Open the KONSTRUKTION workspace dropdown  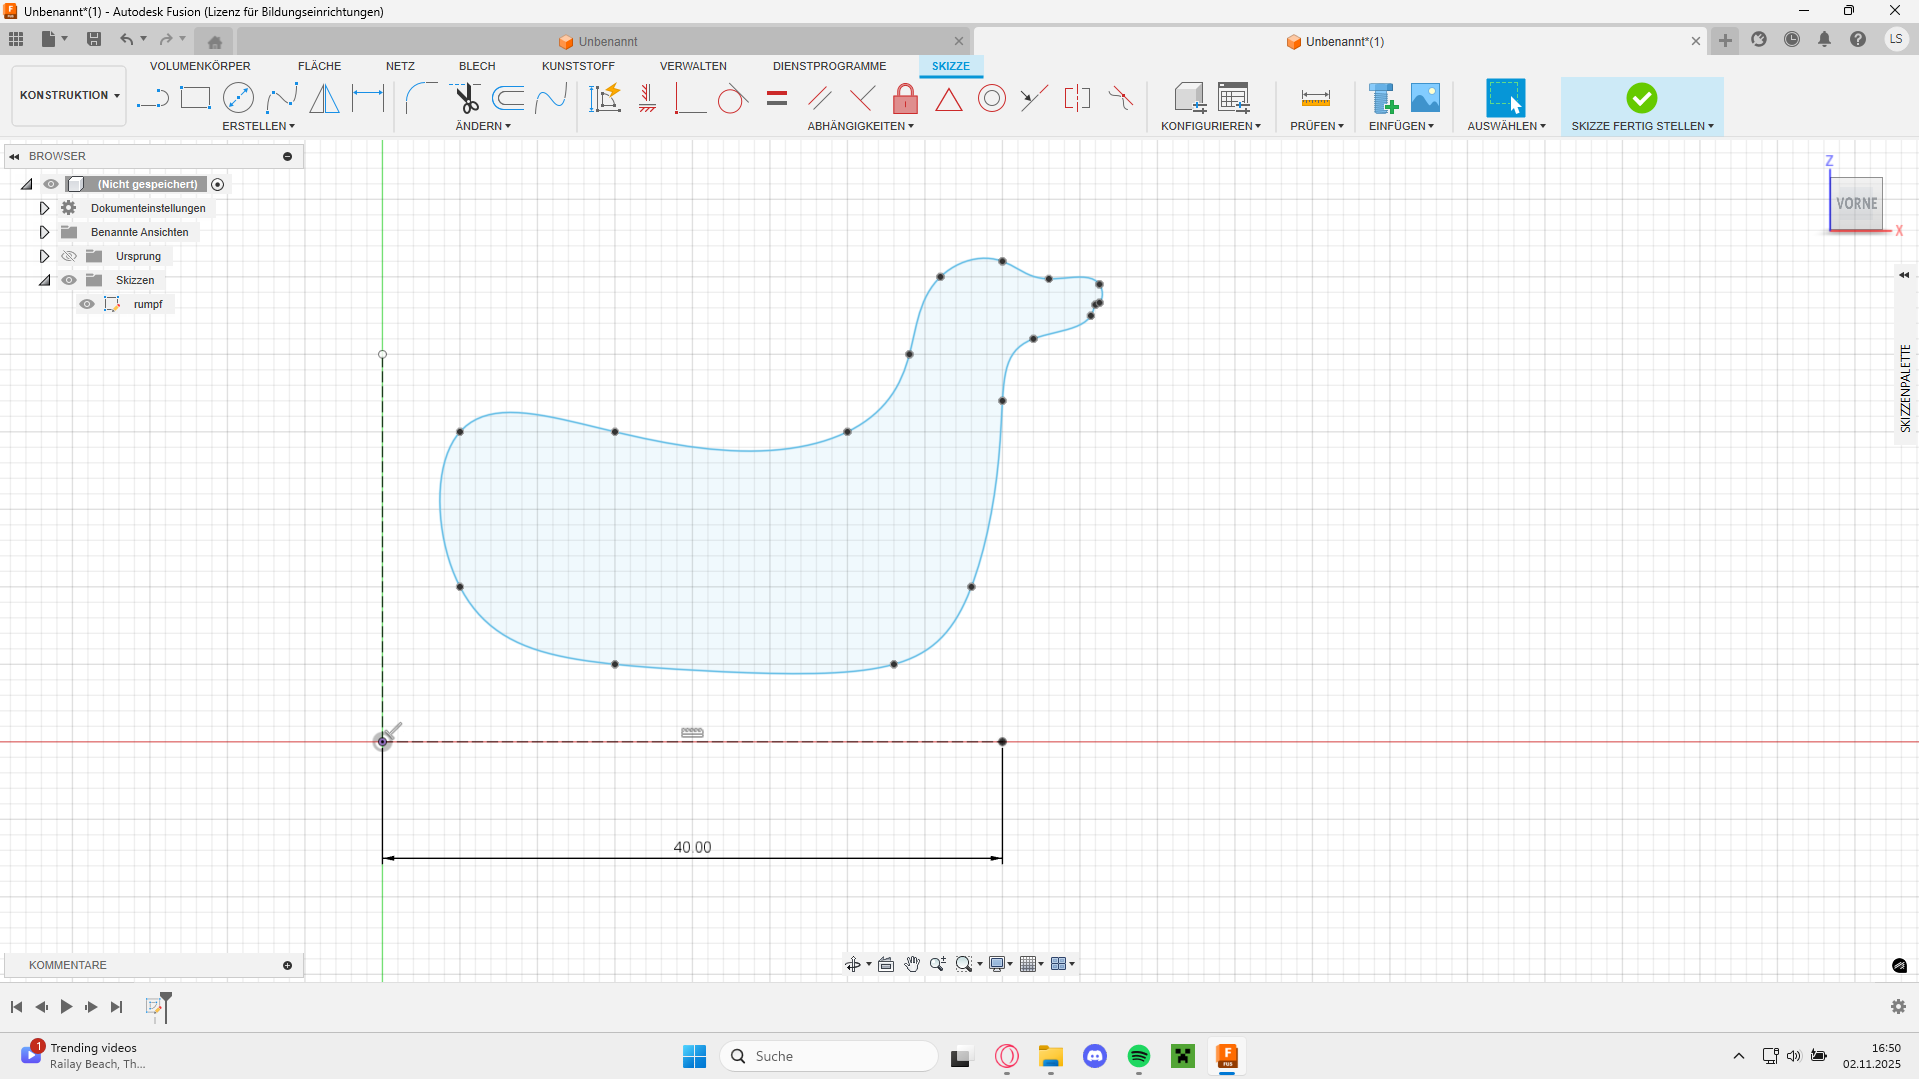pyautogui.click(x=69, y=95)
